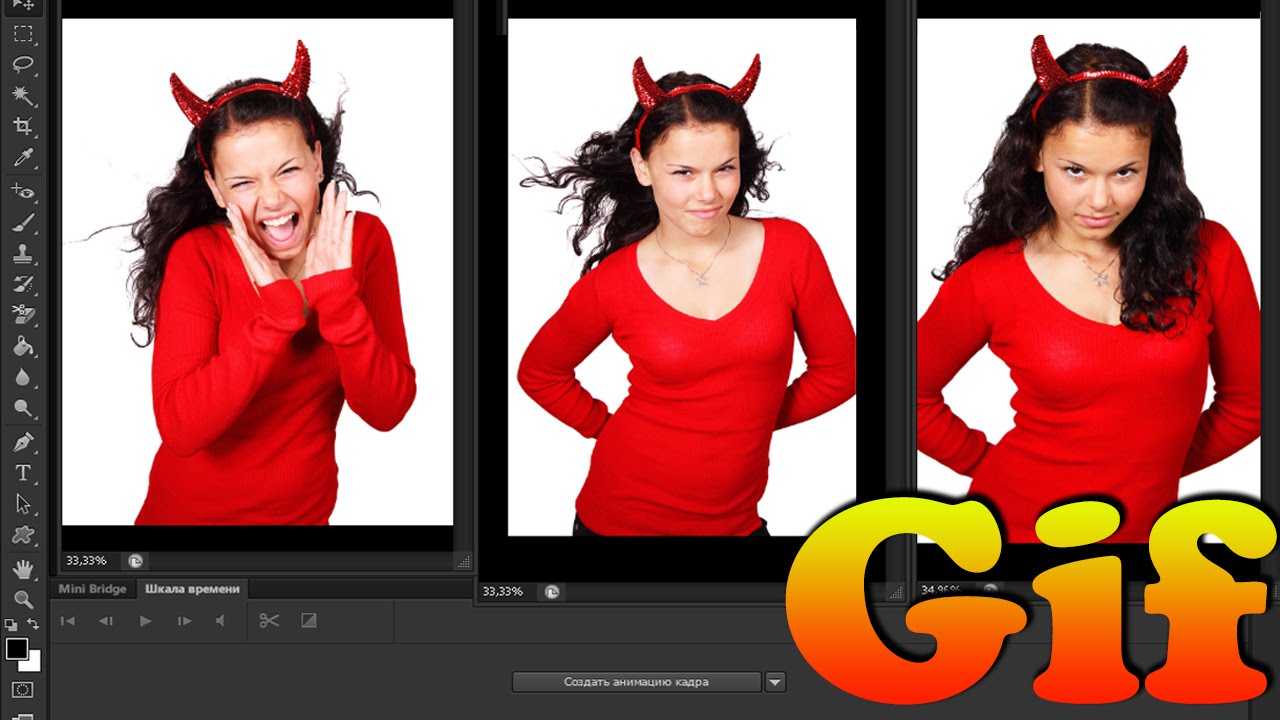
Task: Click resize grip of middle document window
Action: (897, 592)
